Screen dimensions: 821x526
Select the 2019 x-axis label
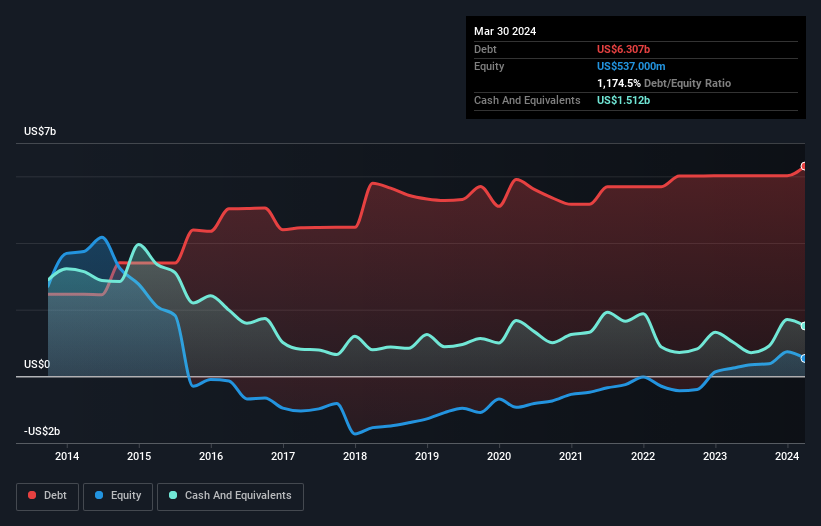click(x=427, y=456)
